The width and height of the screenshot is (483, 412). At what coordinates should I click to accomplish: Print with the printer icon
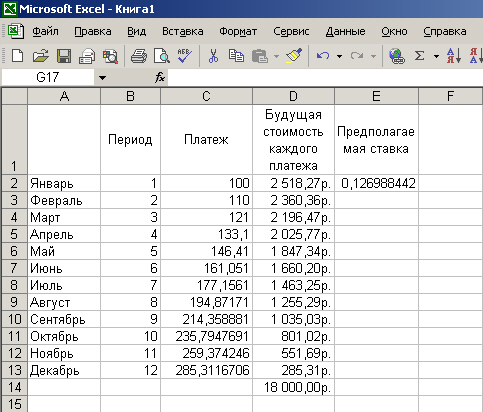[139, 56]
